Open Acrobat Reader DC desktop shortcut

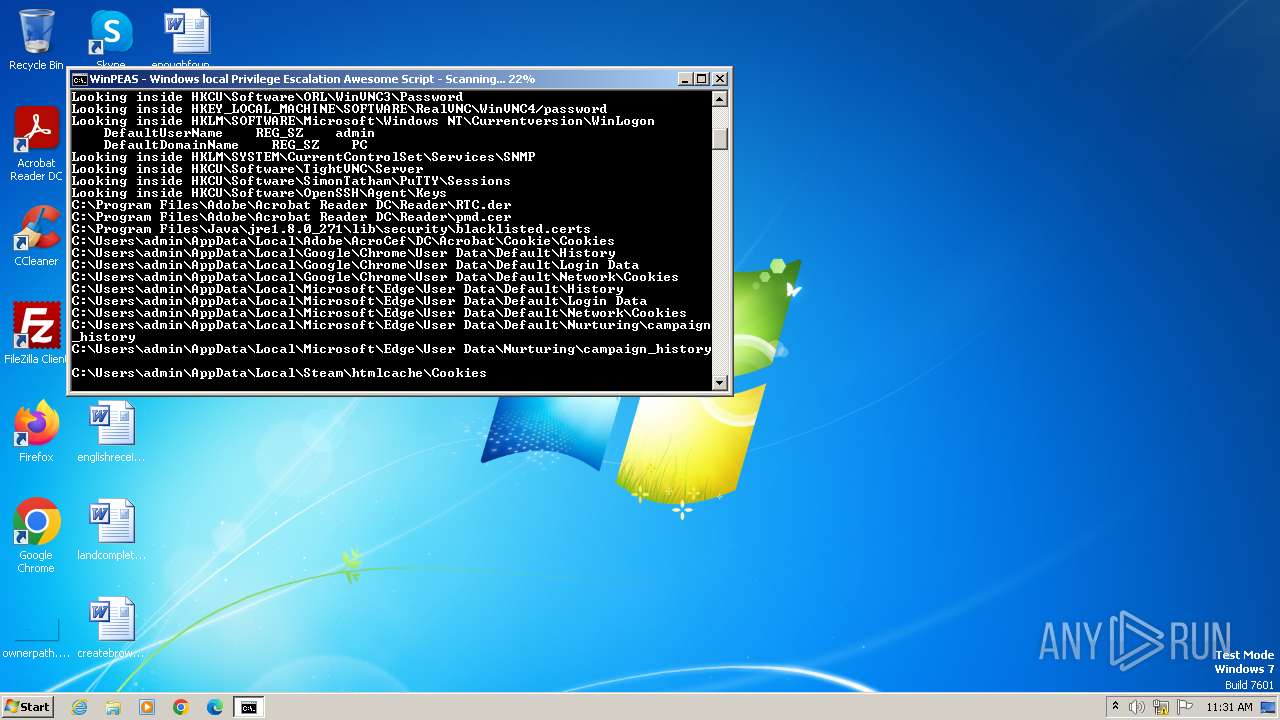(x=36, y=144)
